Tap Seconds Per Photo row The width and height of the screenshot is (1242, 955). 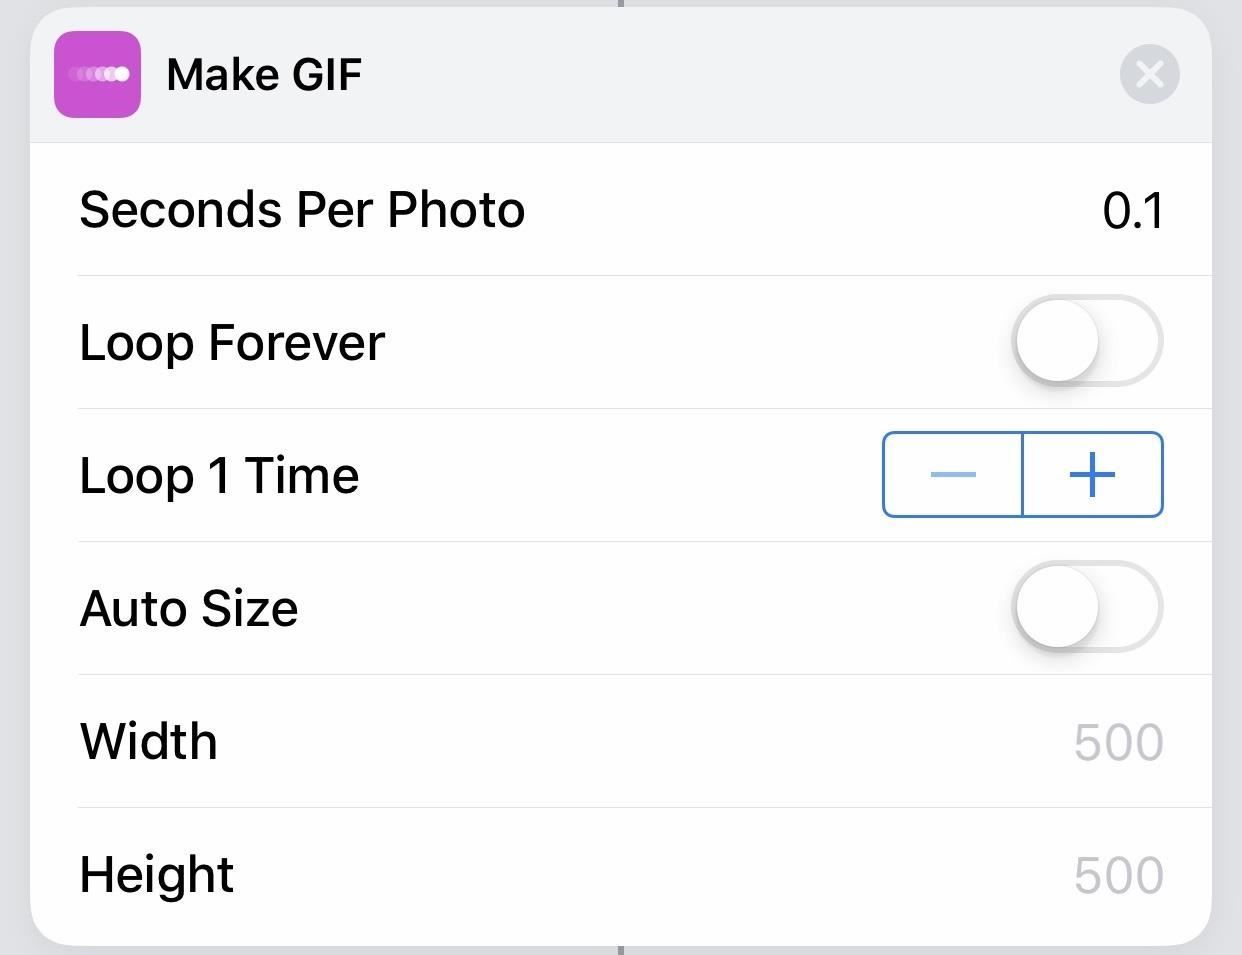[302, 209]
